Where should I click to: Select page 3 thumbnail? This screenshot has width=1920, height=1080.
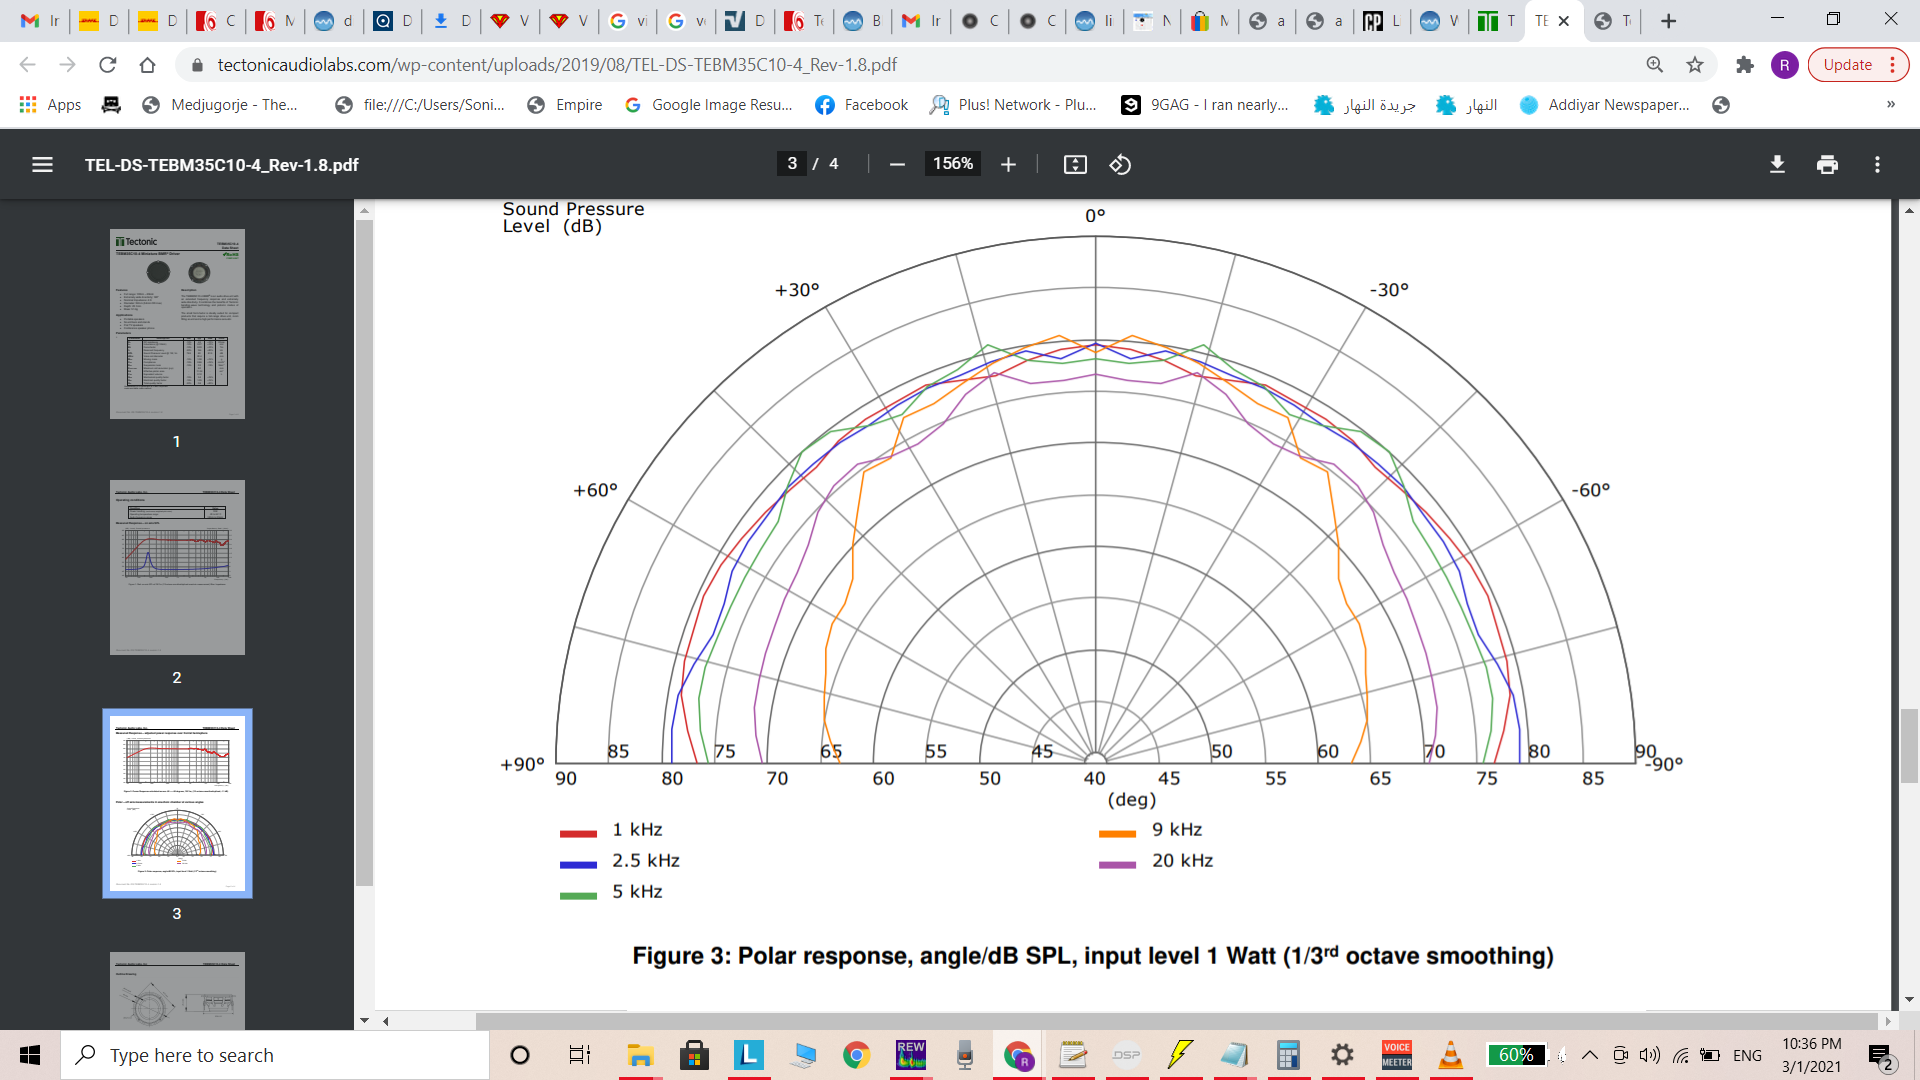coord(177,803)
